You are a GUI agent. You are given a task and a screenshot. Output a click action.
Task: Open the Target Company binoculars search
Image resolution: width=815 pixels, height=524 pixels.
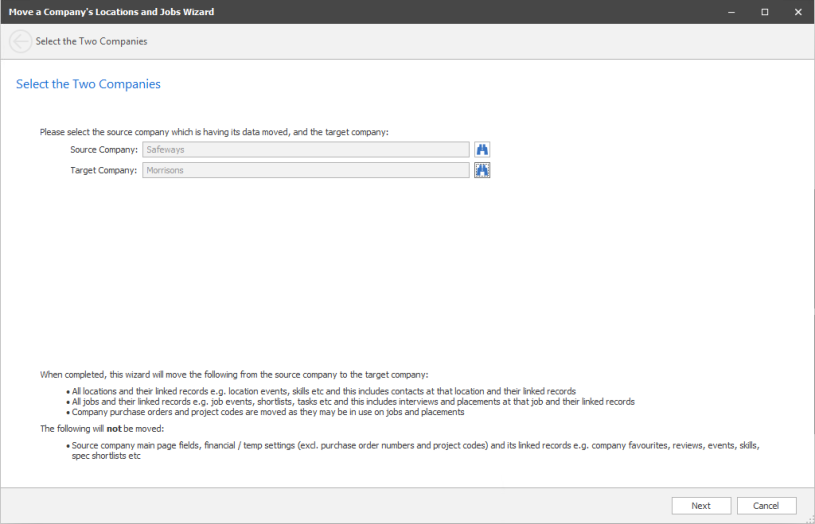[x=482, y=170]
